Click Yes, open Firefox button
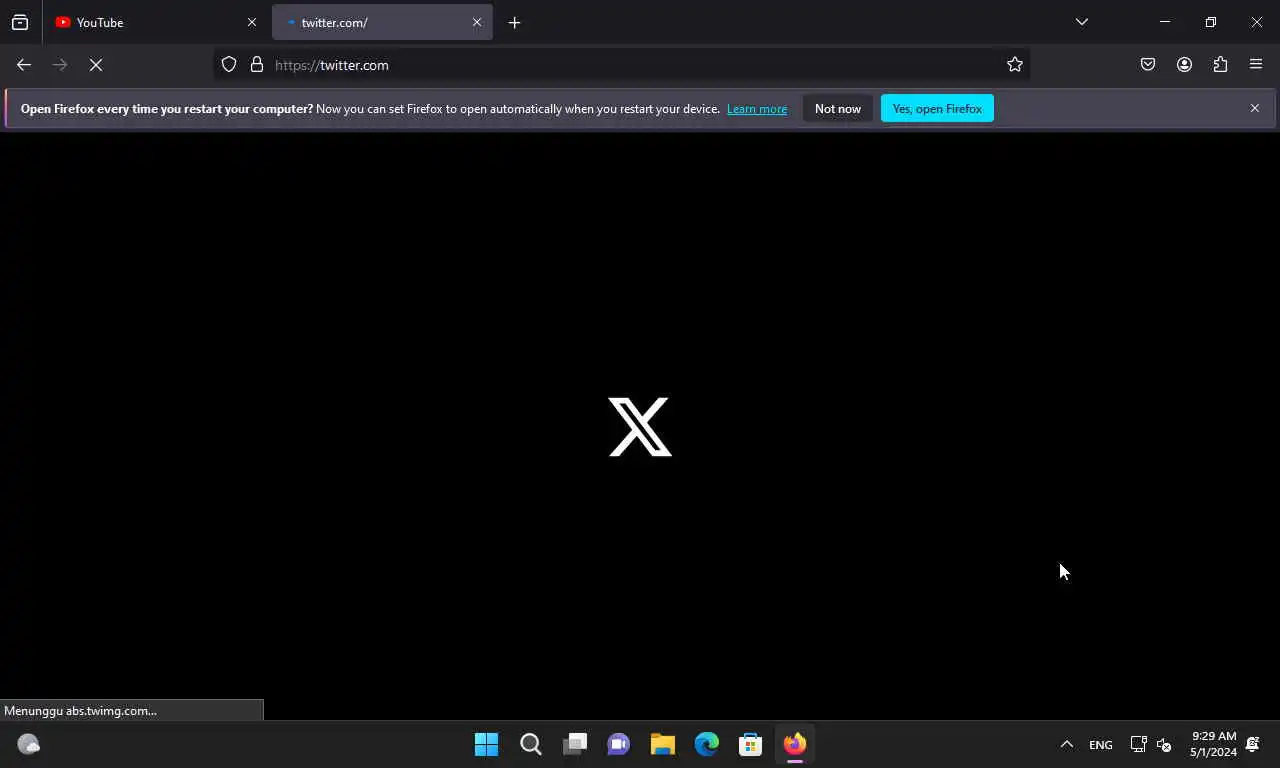The width and height of the screenshot is (1280, 768). pyautogui.click(x=937, y=109)
